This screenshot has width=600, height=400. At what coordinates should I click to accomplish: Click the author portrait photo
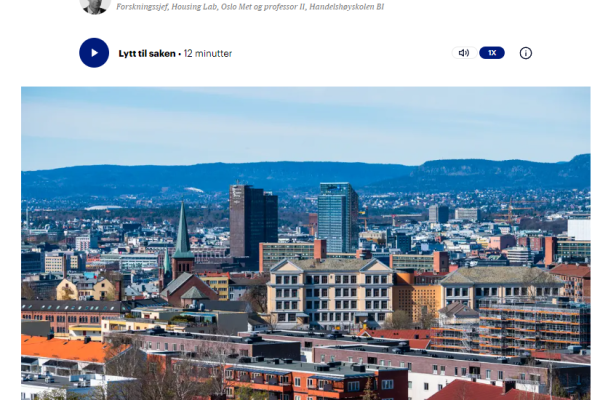[95, 6]
